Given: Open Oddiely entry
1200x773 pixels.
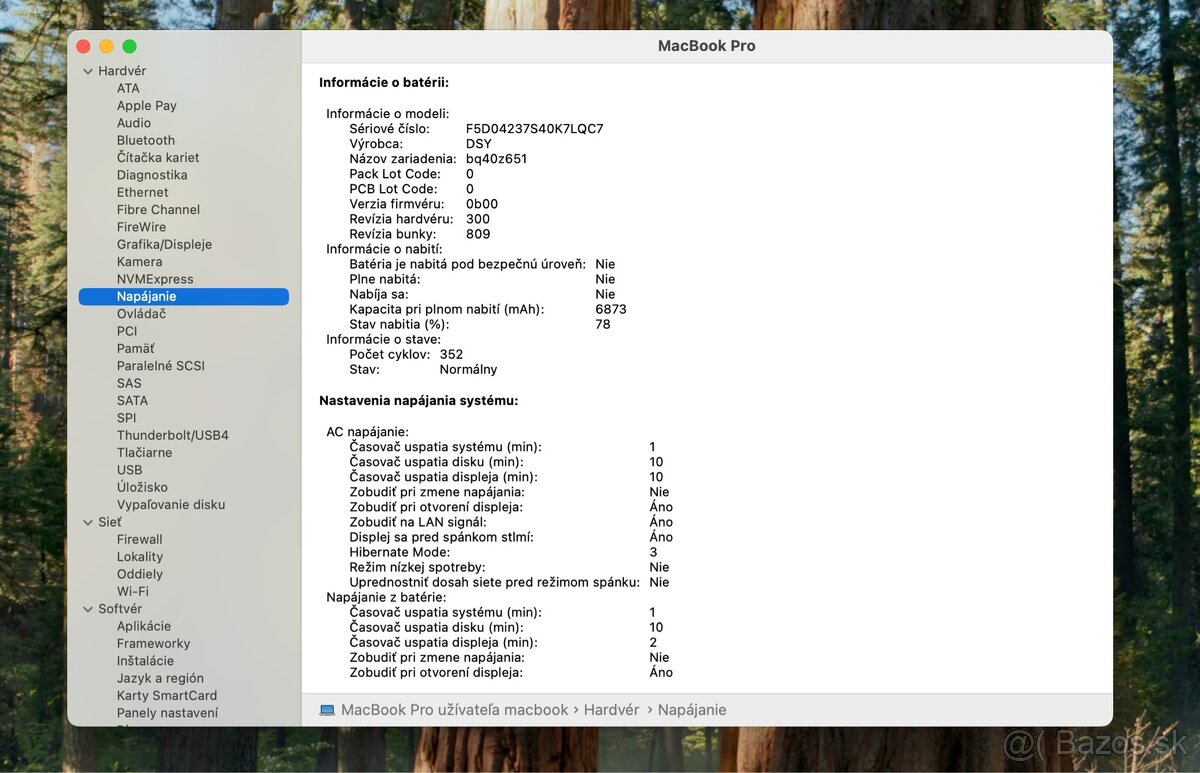Looking at the screenshot, I should click(139, 575).
